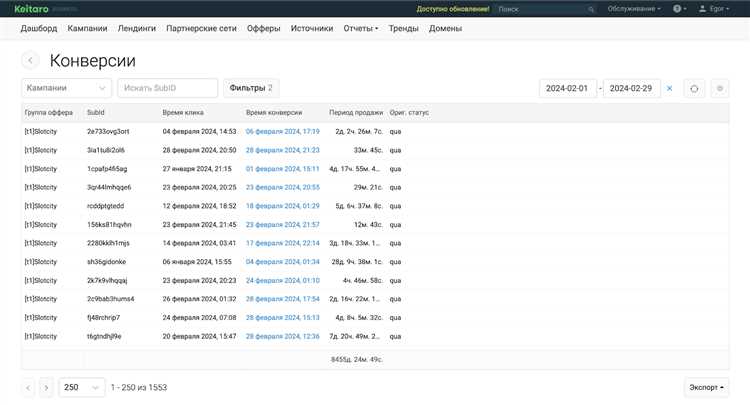Clear the date range with X
Viewport: 750px width, 405px height.
coord(670,88)
